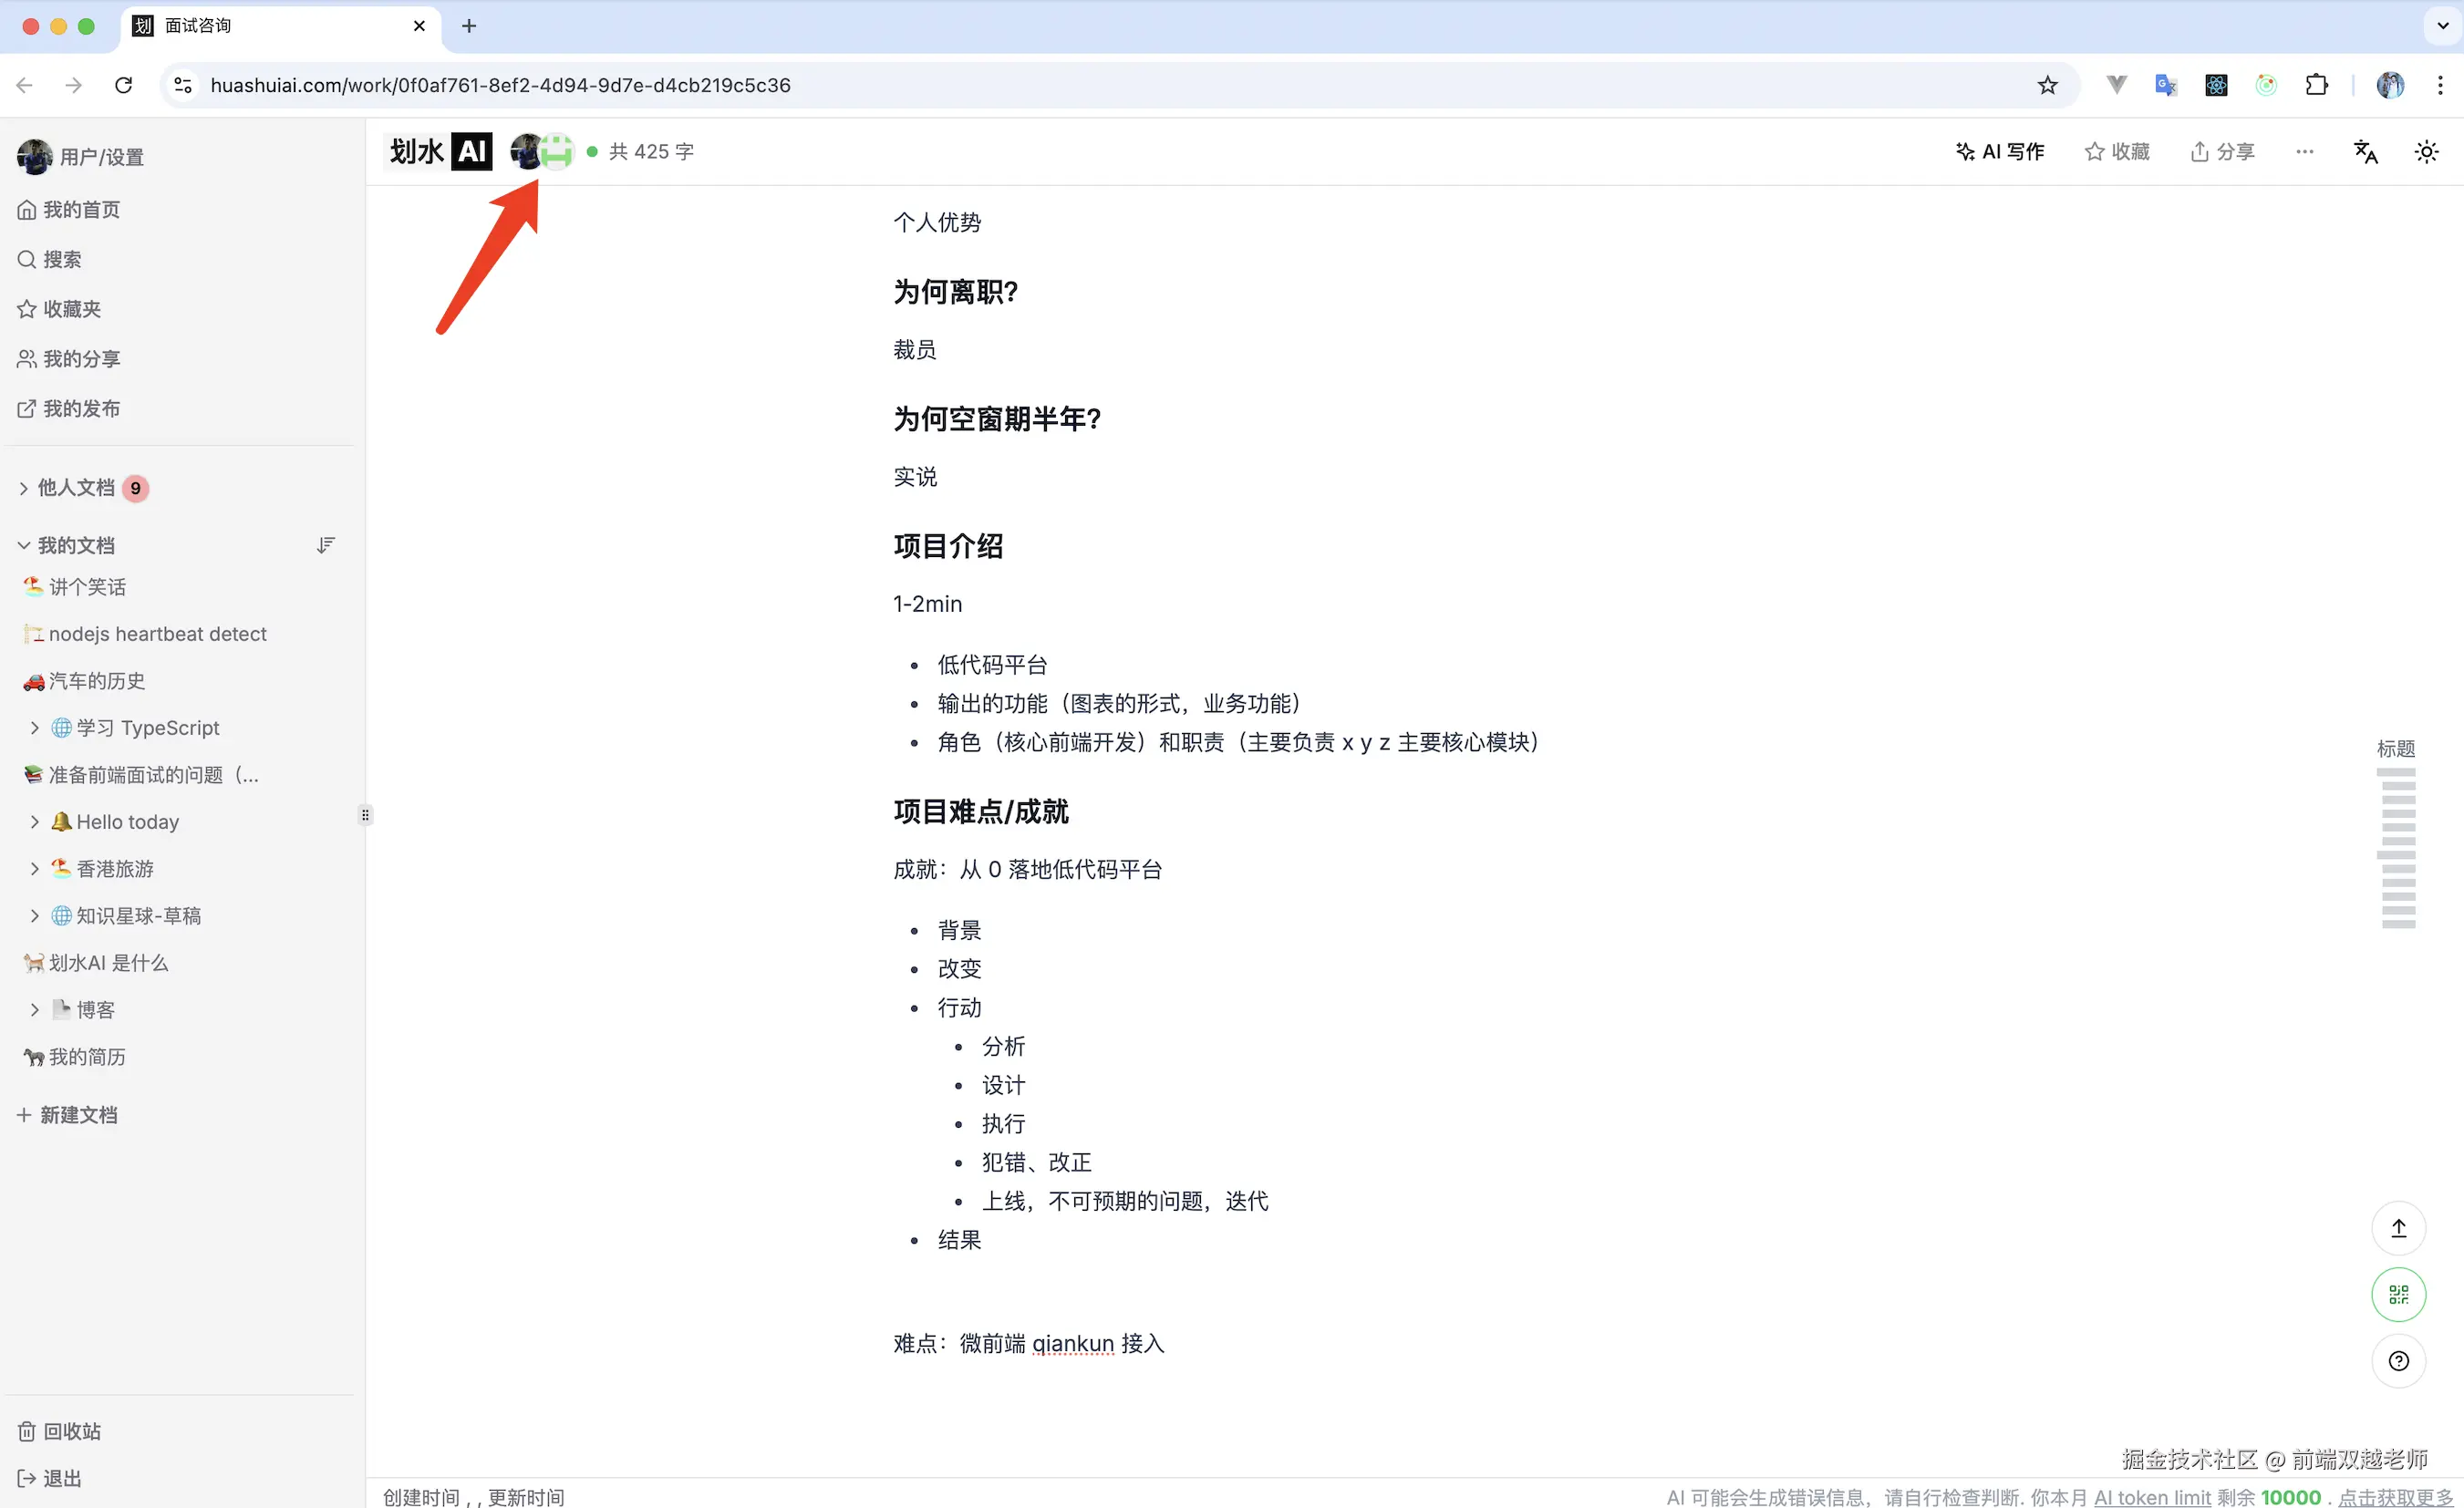Click the upload arrow icon at bottom right
The image size is (2464, 1508).
click(2397, 1228)
